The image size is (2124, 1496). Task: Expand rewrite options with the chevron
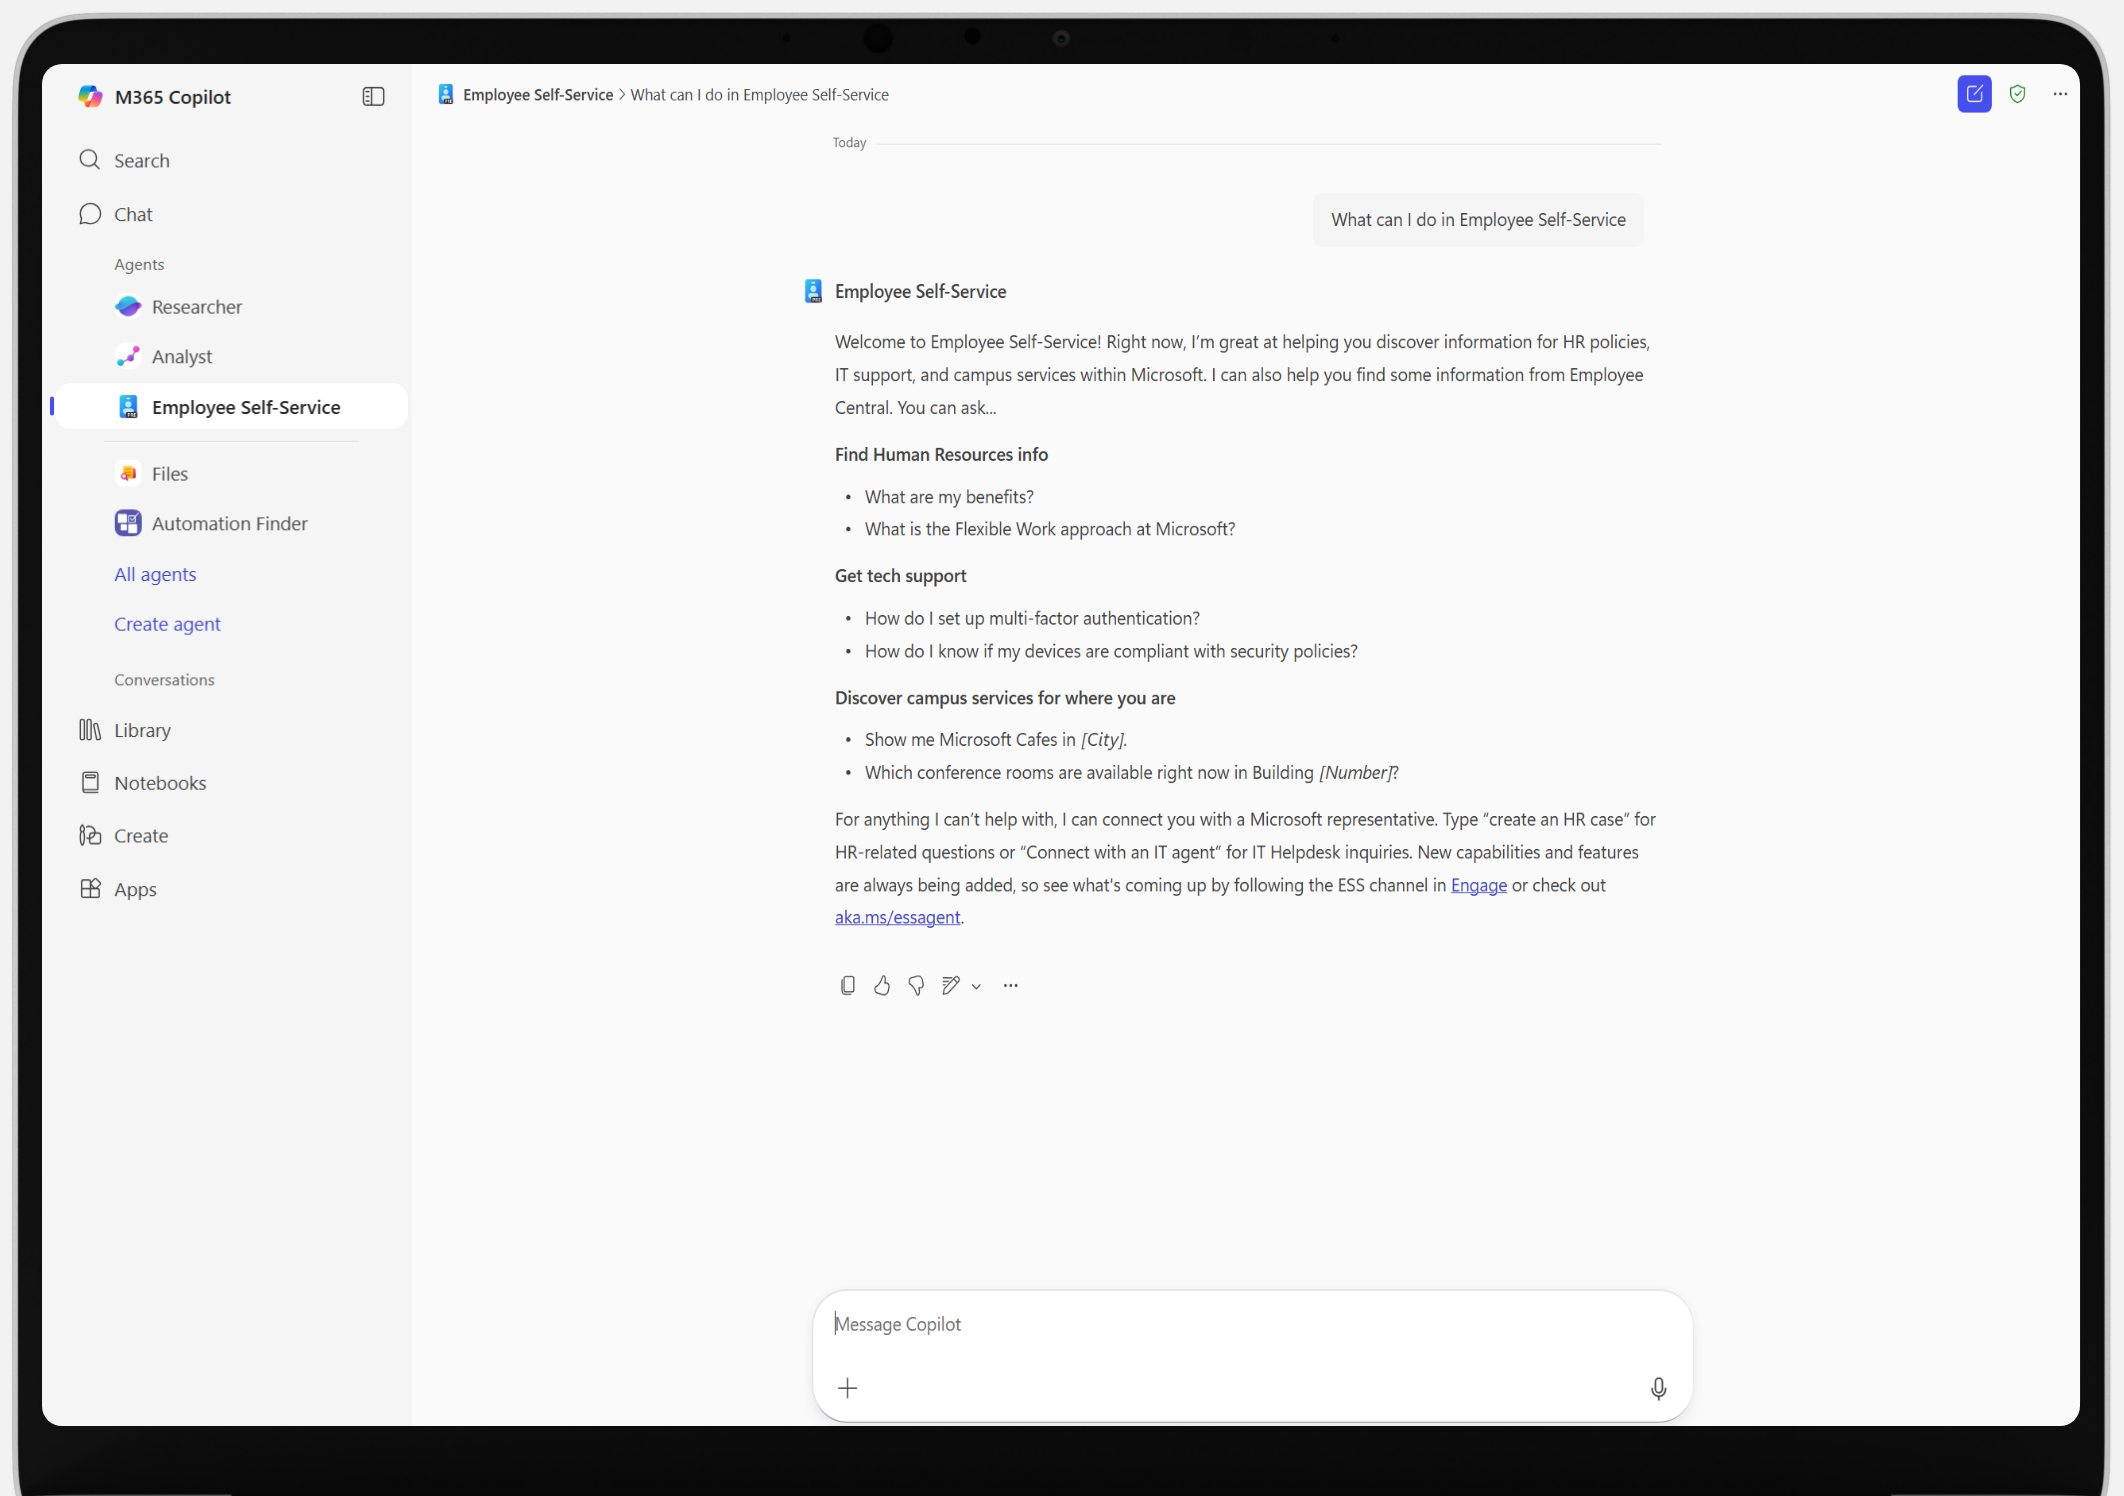pos(977,986)
